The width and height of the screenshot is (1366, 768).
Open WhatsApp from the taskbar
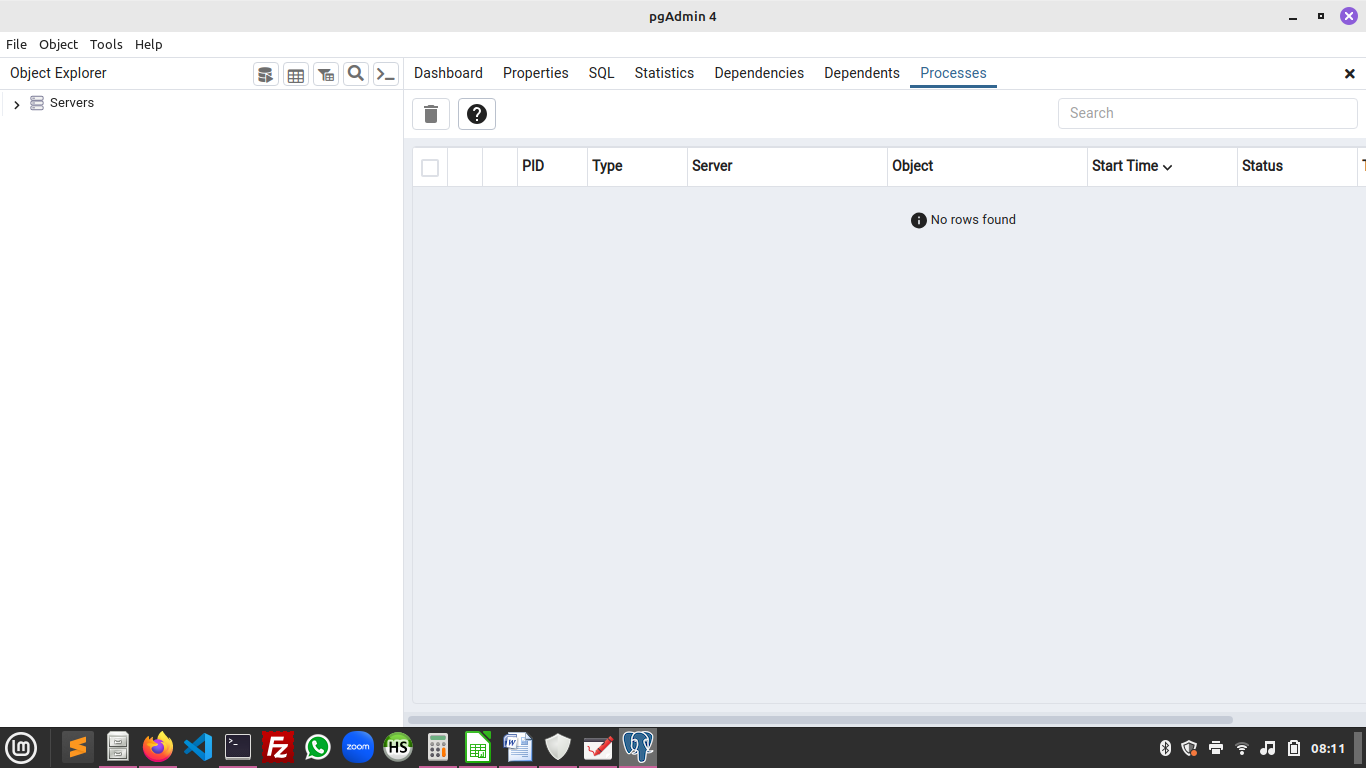pos(318,747)
